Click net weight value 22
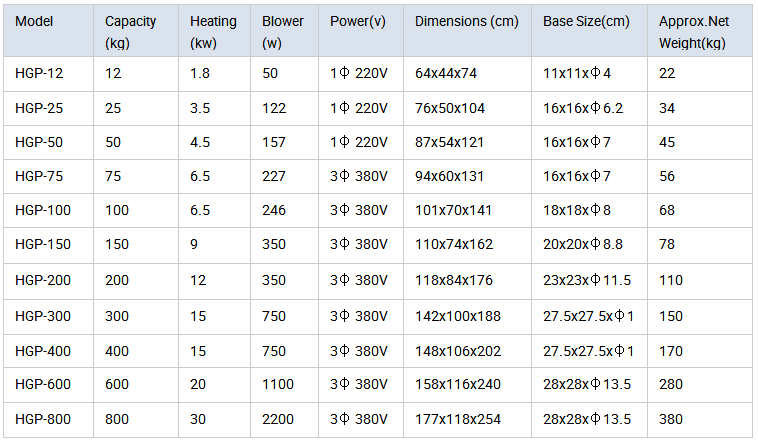Image resolution: width=758 pixels, height=443 pixels. (667, 74)
